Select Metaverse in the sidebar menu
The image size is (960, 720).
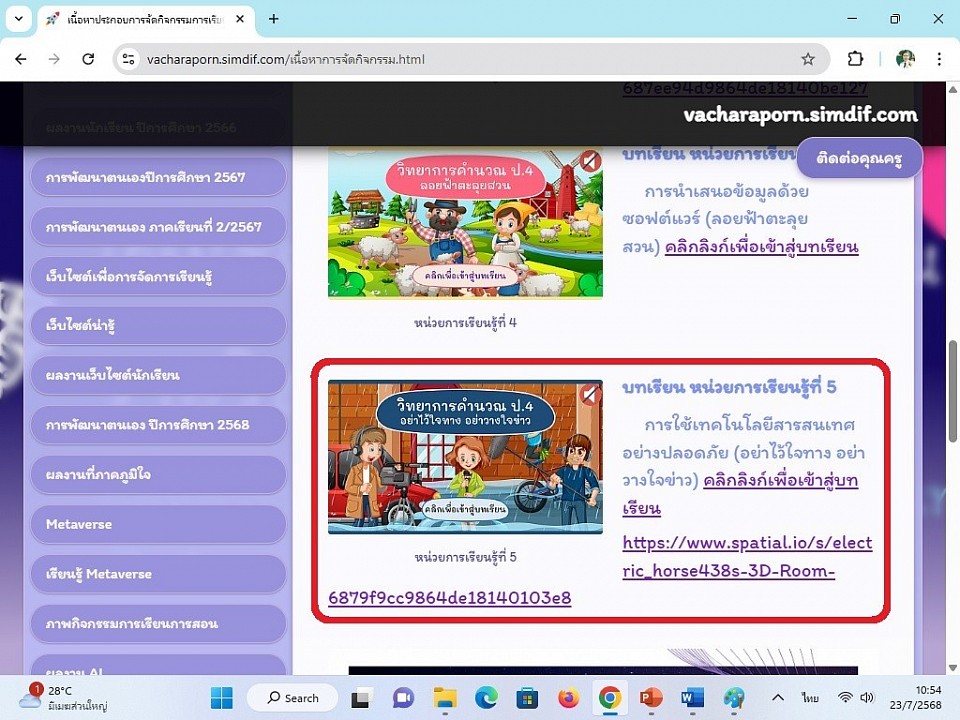tap(158, 524)
